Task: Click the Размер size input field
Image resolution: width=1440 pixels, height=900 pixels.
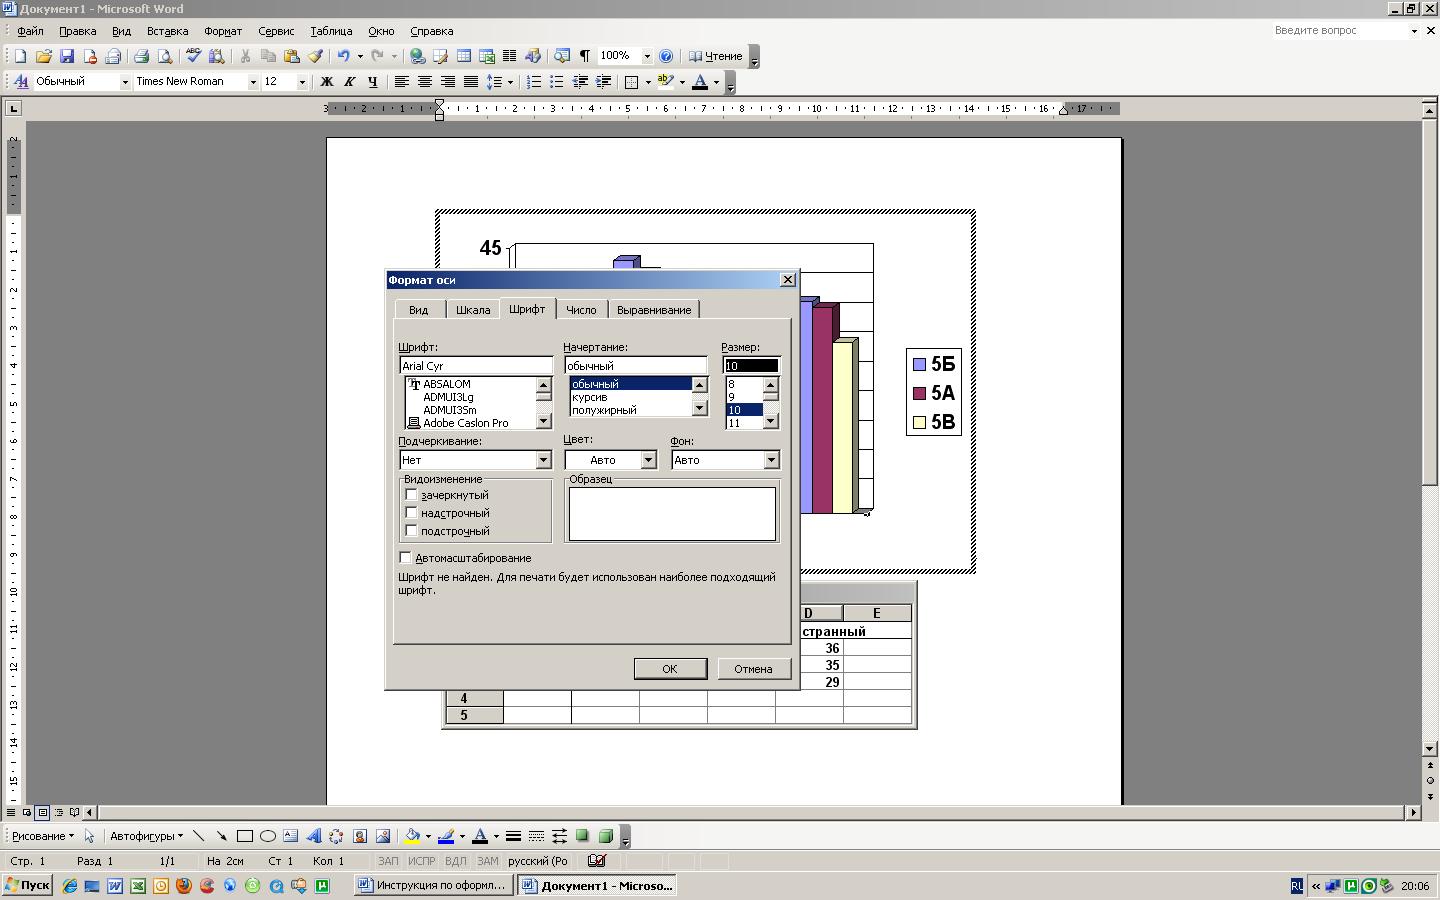Action: pos(751,366)
